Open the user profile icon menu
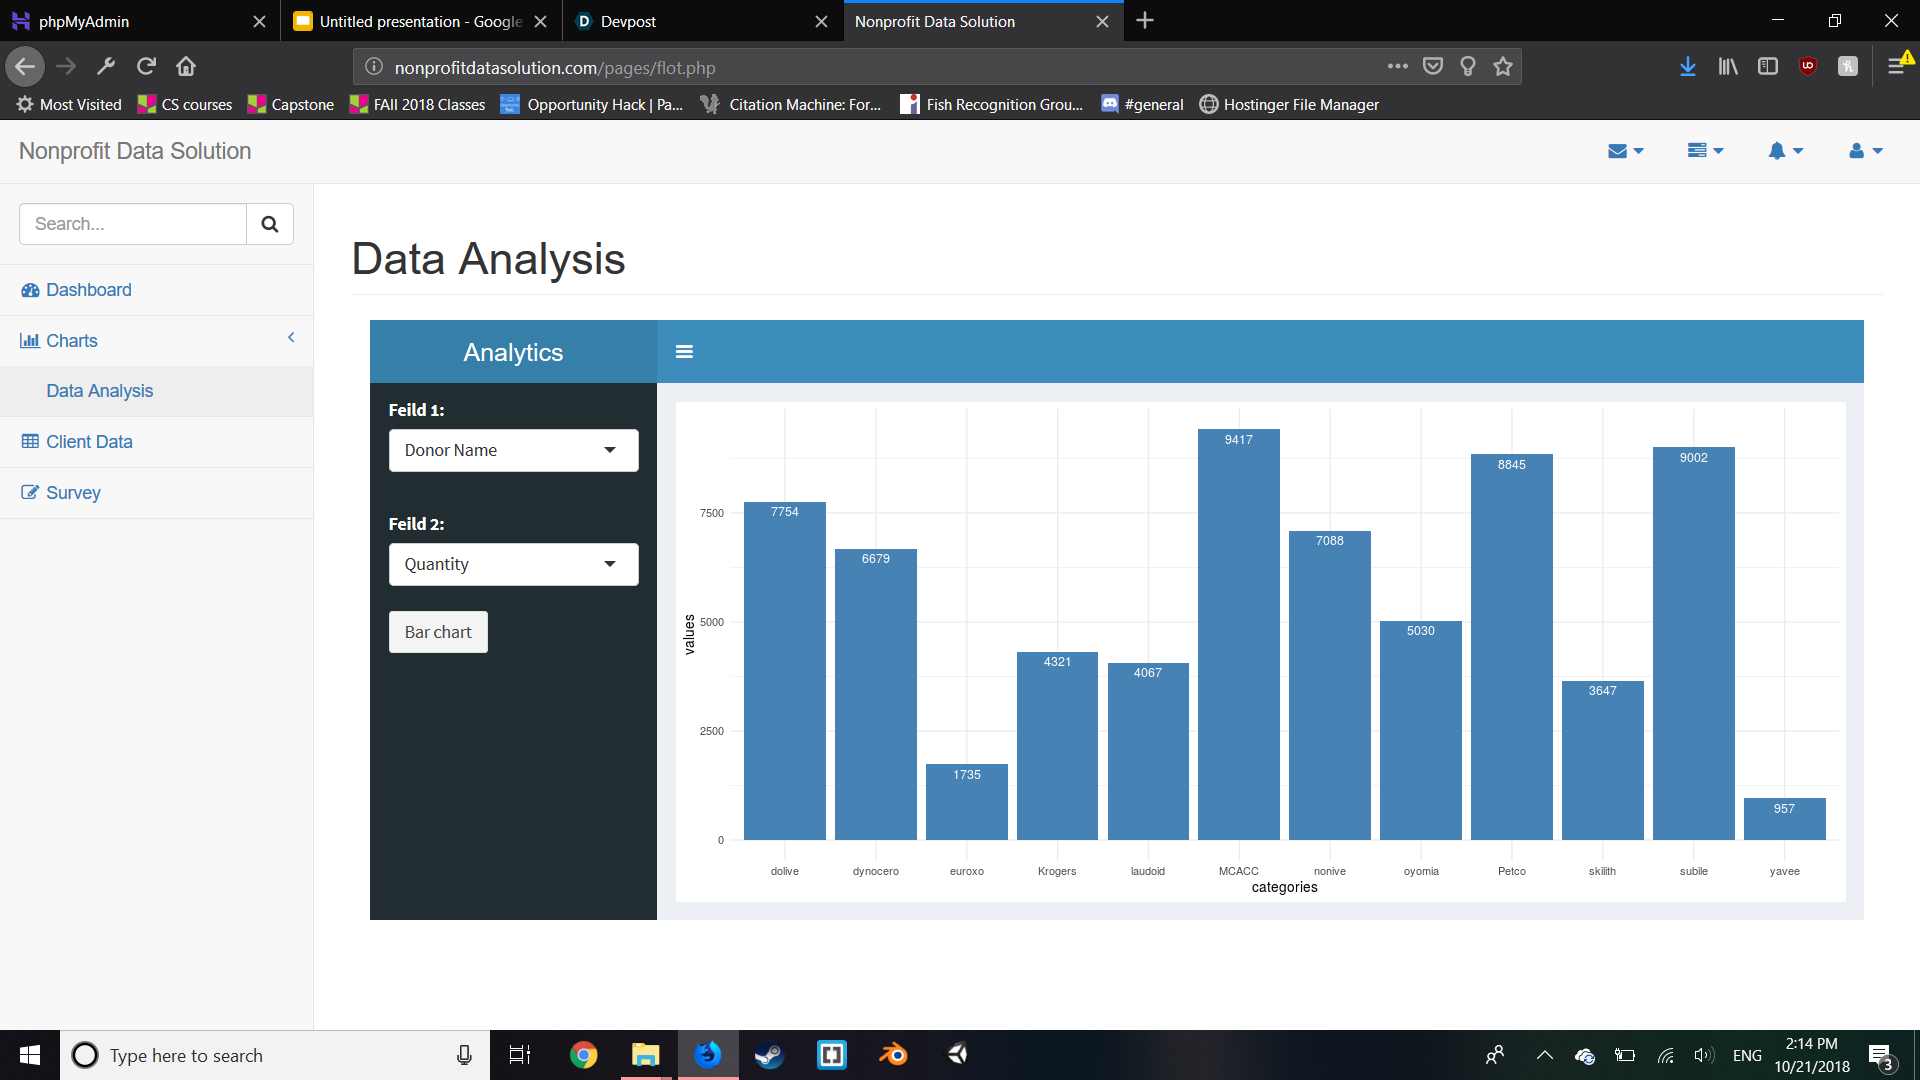 tap(1864, 151)
